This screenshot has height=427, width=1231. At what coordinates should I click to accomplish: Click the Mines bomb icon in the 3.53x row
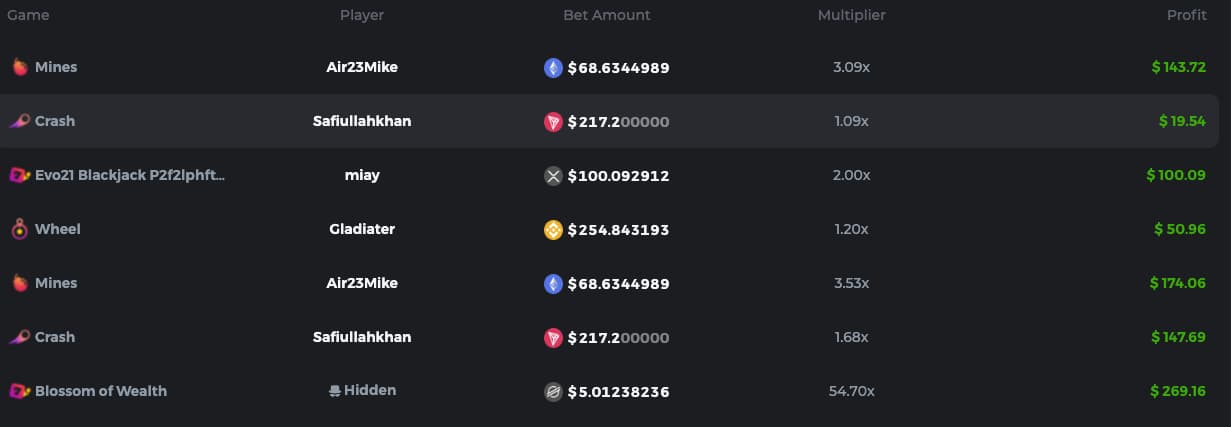[19, 284]
